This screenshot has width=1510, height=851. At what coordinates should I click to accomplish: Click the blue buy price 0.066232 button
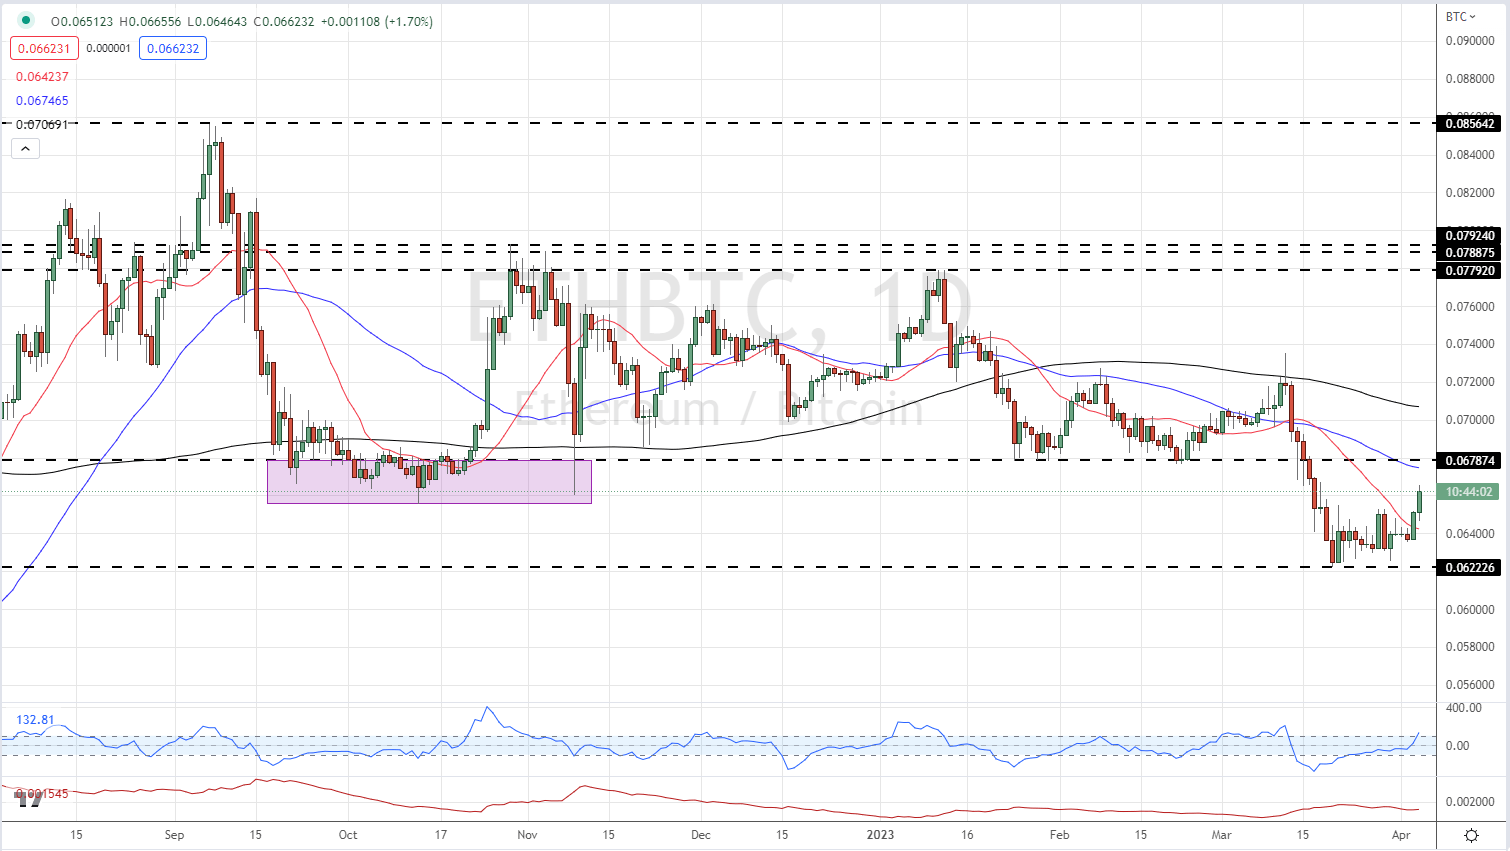[x=173, y=48]
